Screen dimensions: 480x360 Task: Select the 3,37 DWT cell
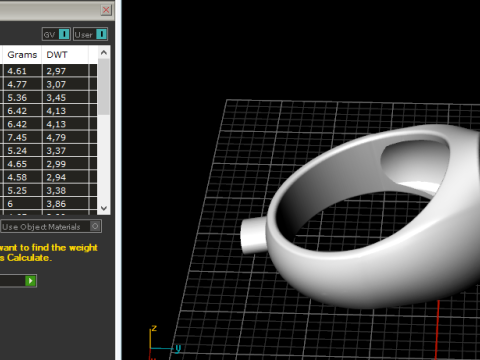click(65, 151)
